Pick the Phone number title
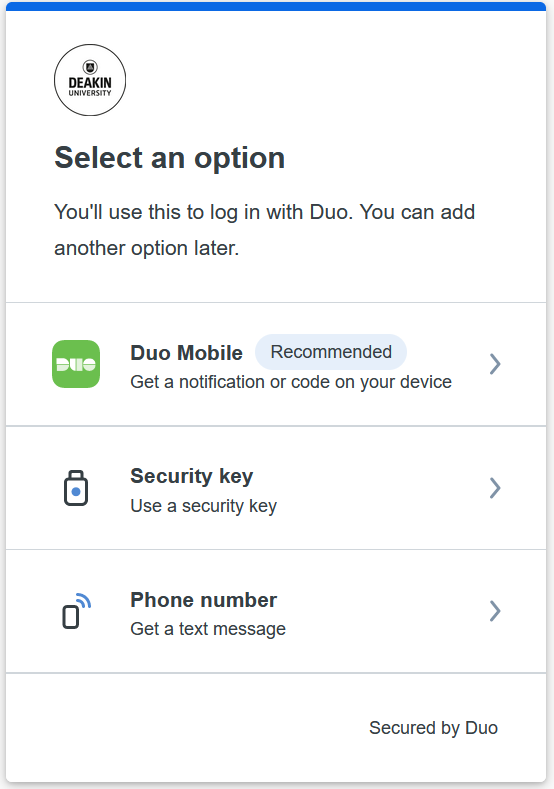This screenshot has width=554, height=789. (x=203, y=600)
